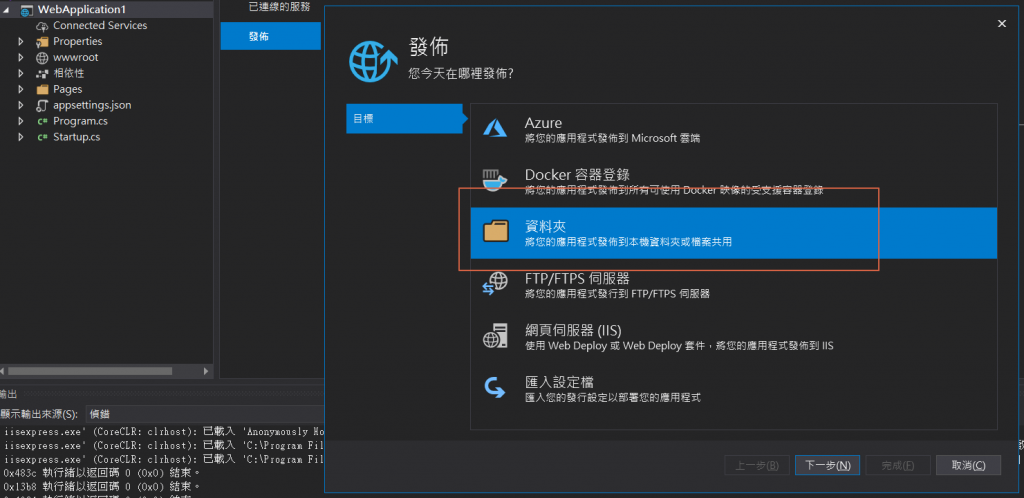
Task: Click the Startup.cs C# file icon
Action: [42, 137]
